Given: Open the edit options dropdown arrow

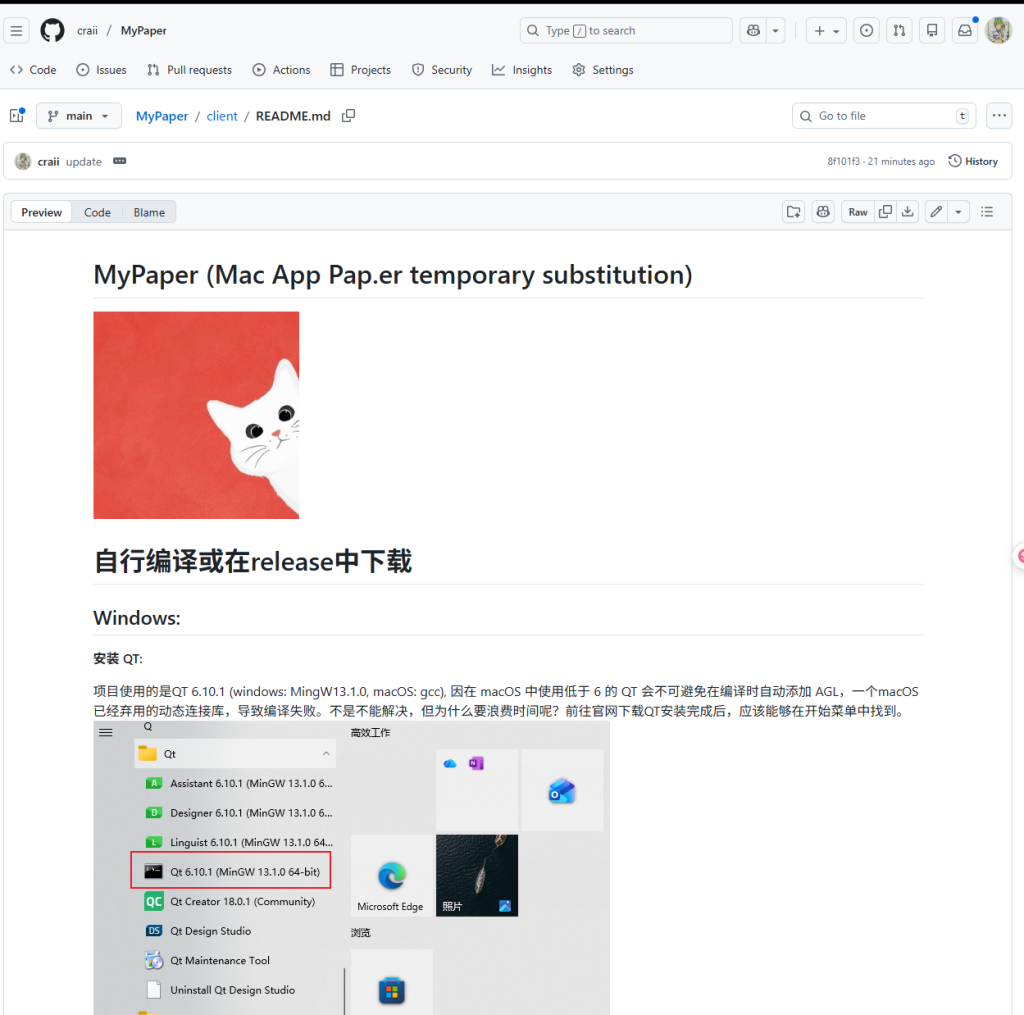Looking at the screenshot, I should pos(959,212).
